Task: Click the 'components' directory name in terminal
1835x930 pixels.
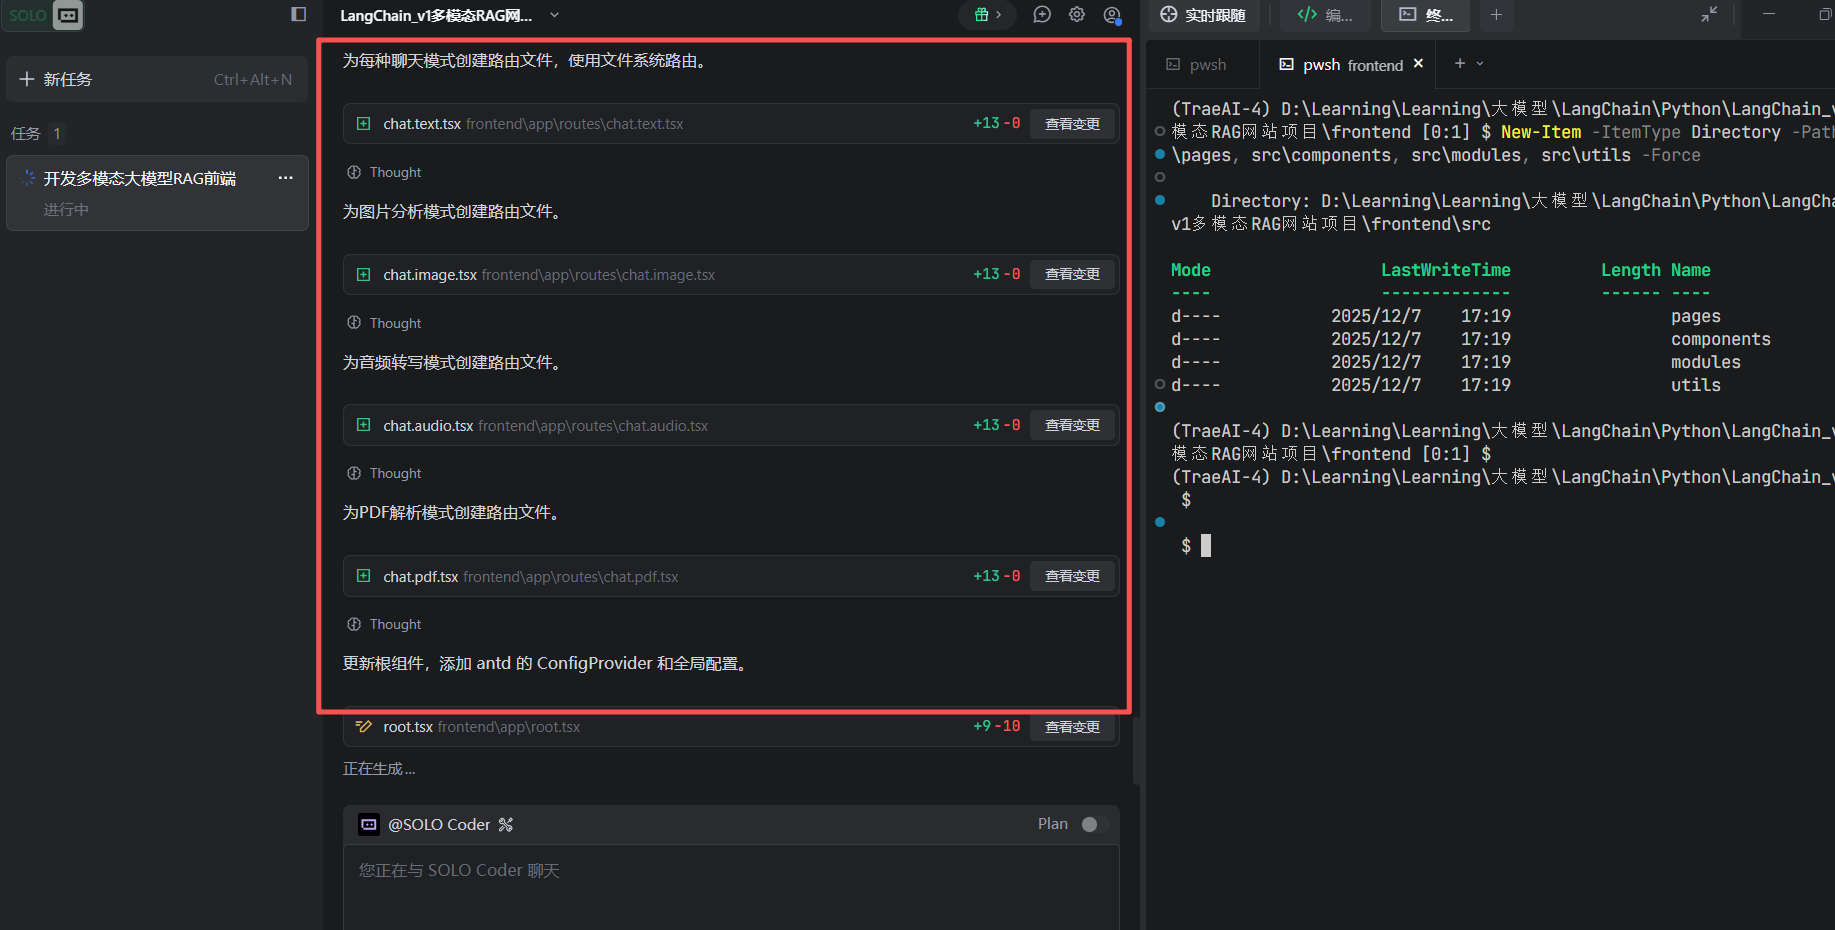Action: click(1720, 339)
